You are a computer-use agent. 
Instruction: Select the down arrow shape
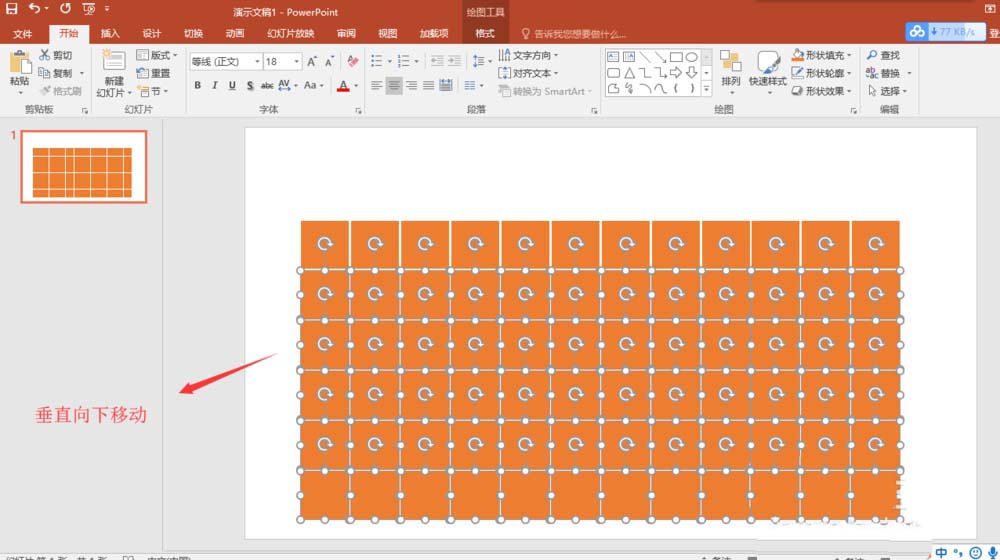pos(691,73)
